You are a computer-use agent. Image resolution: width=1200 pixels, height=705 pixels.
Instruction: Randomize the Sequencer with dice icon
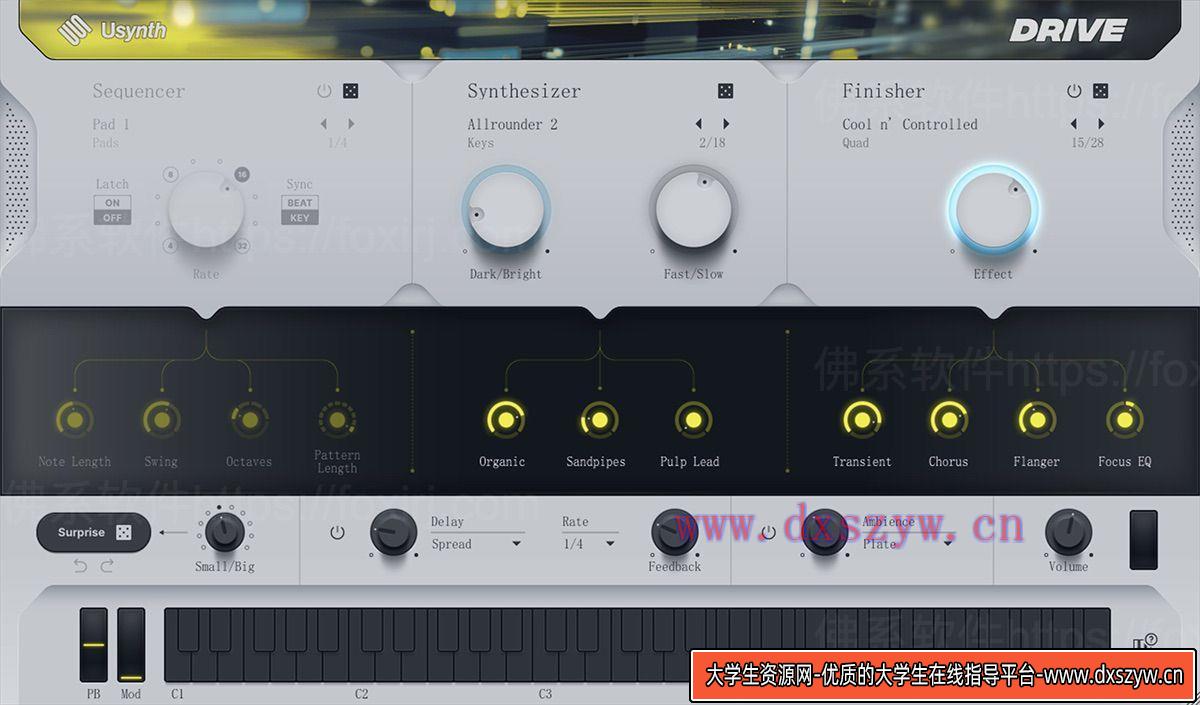point(351,91)
